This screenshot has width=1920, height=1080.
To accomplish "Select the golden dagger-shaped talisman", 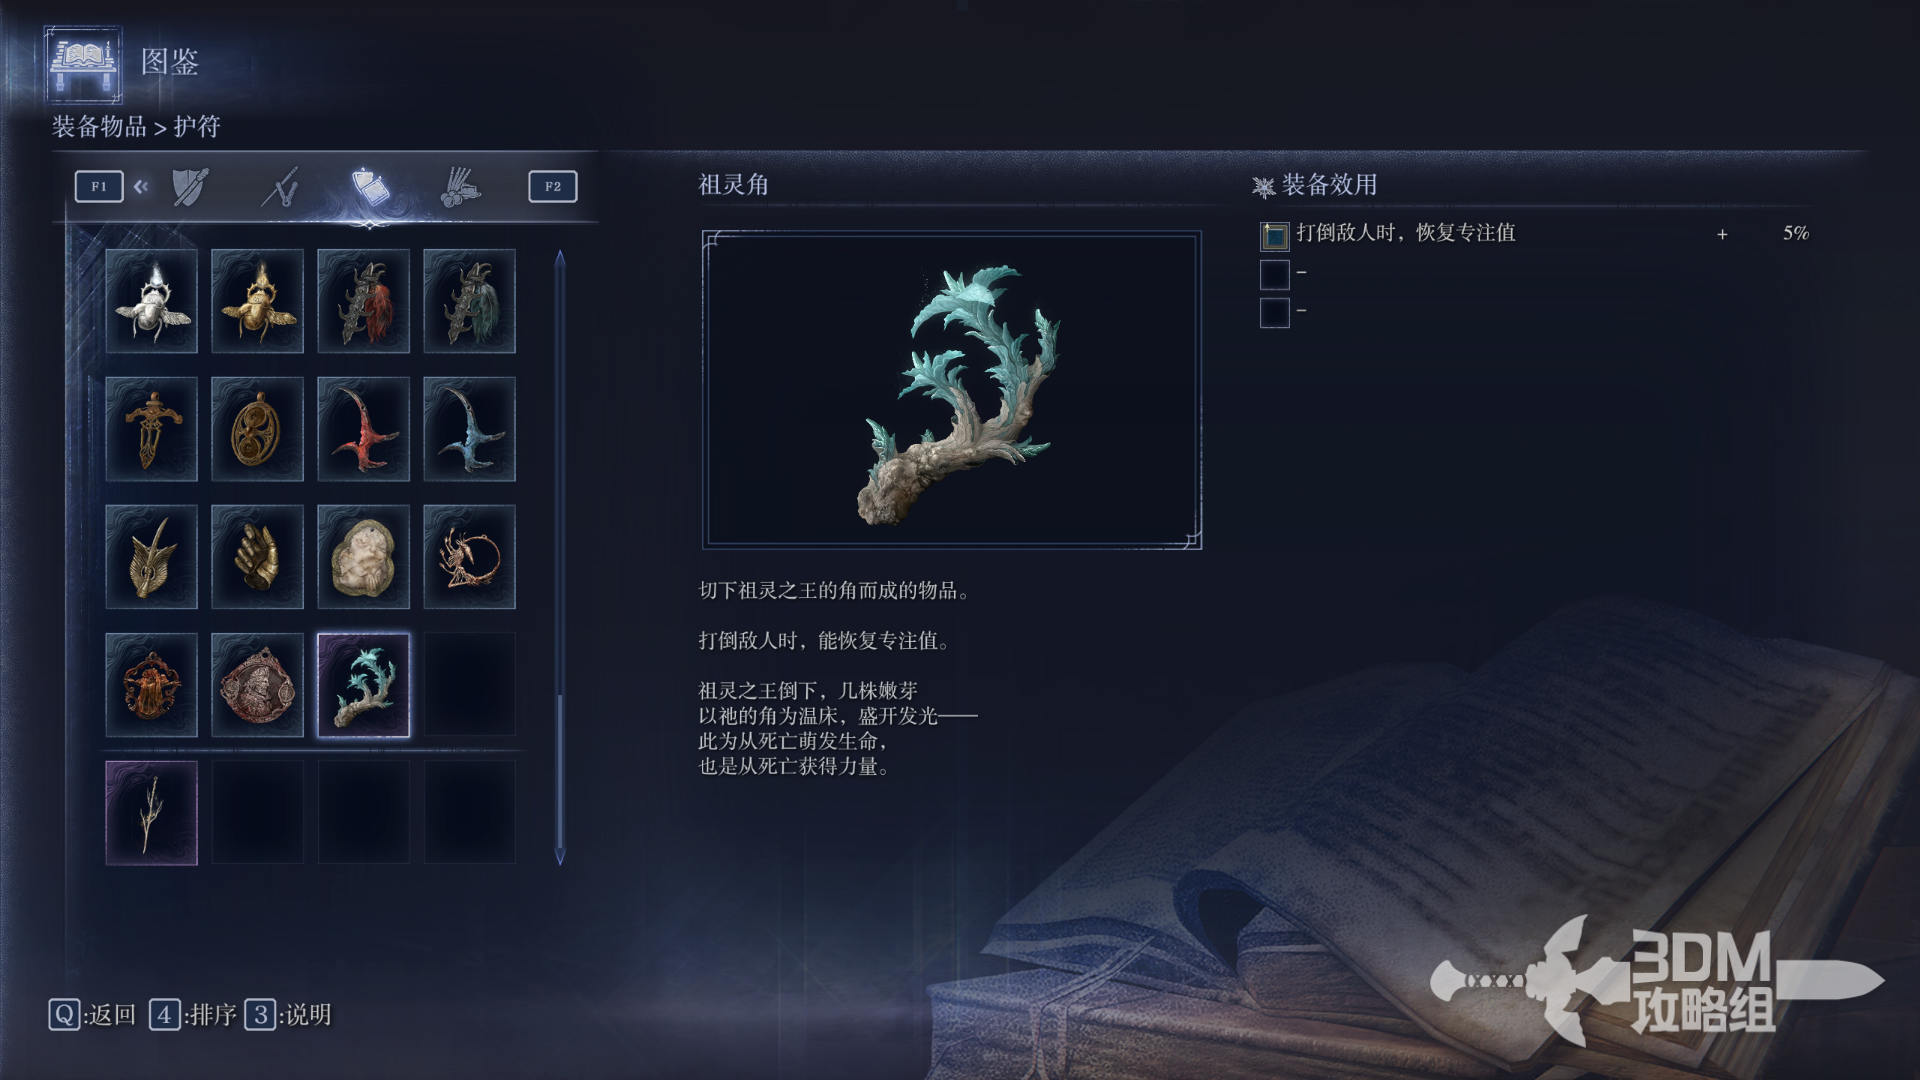I will (151, 429).
